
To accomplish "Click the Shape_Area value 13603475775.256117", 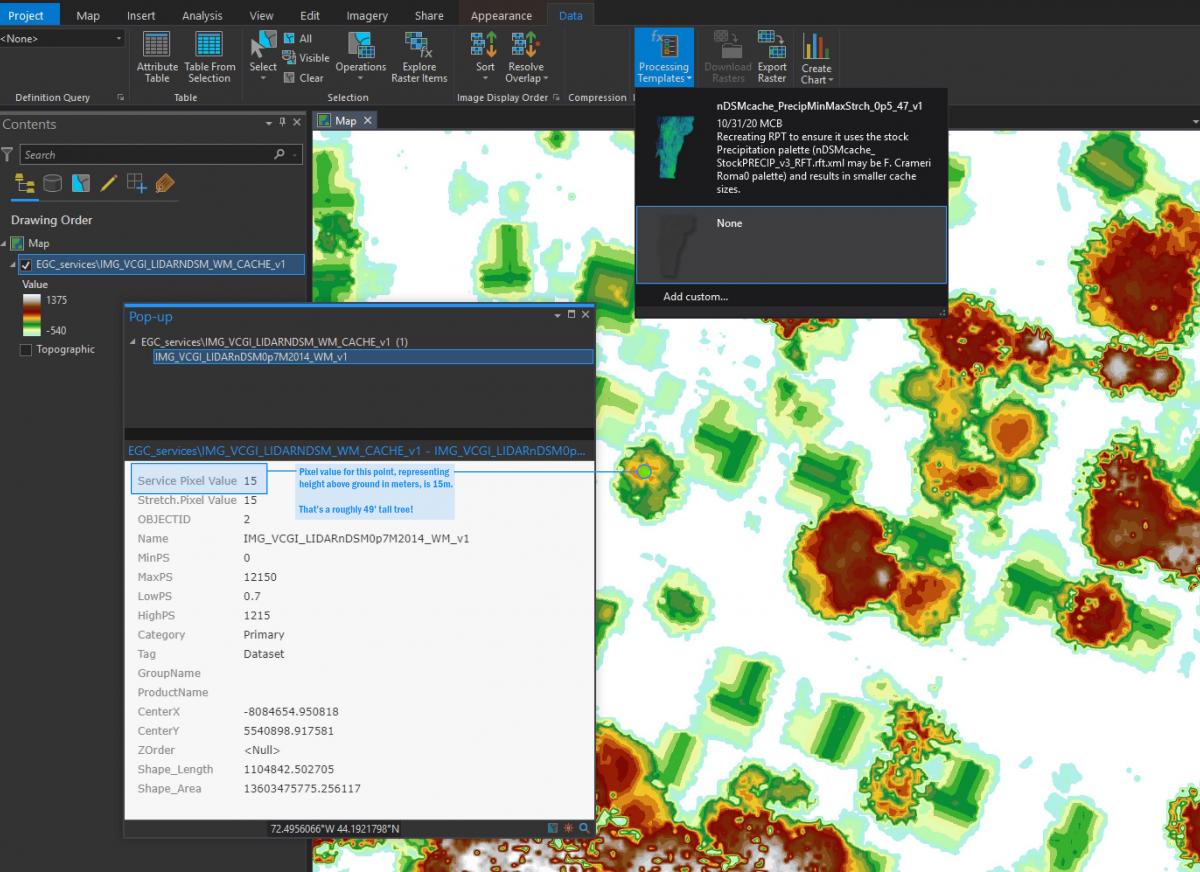I will click(x=302, y=789).
